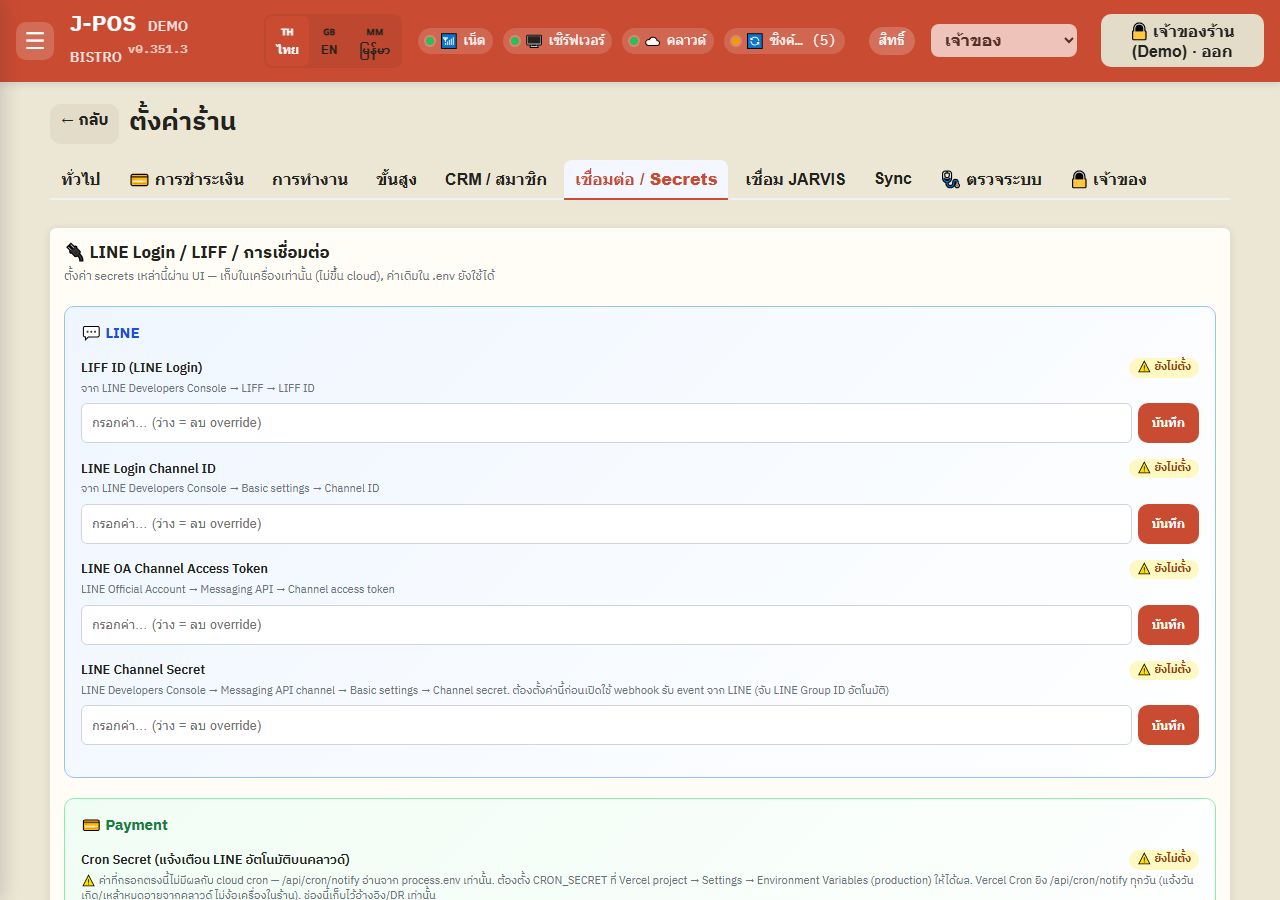Open the เจ้าของ owner tab with lock

point(1109,180)
